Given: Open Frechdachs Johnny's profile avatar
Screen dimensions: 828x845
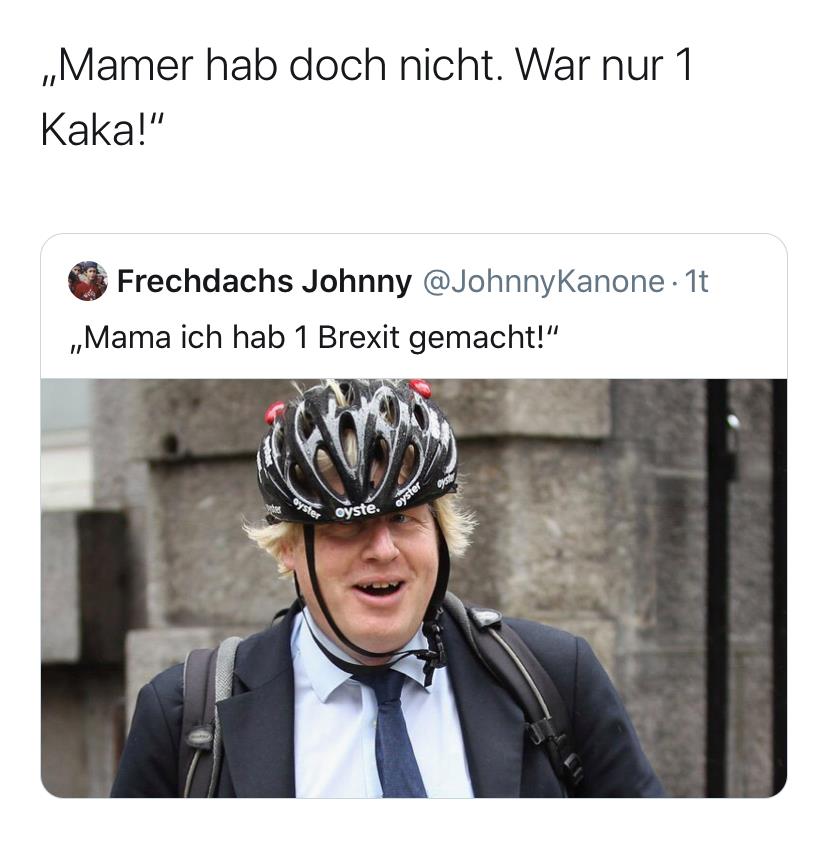Looking at the screenshot, I should (x=87, y=281).
